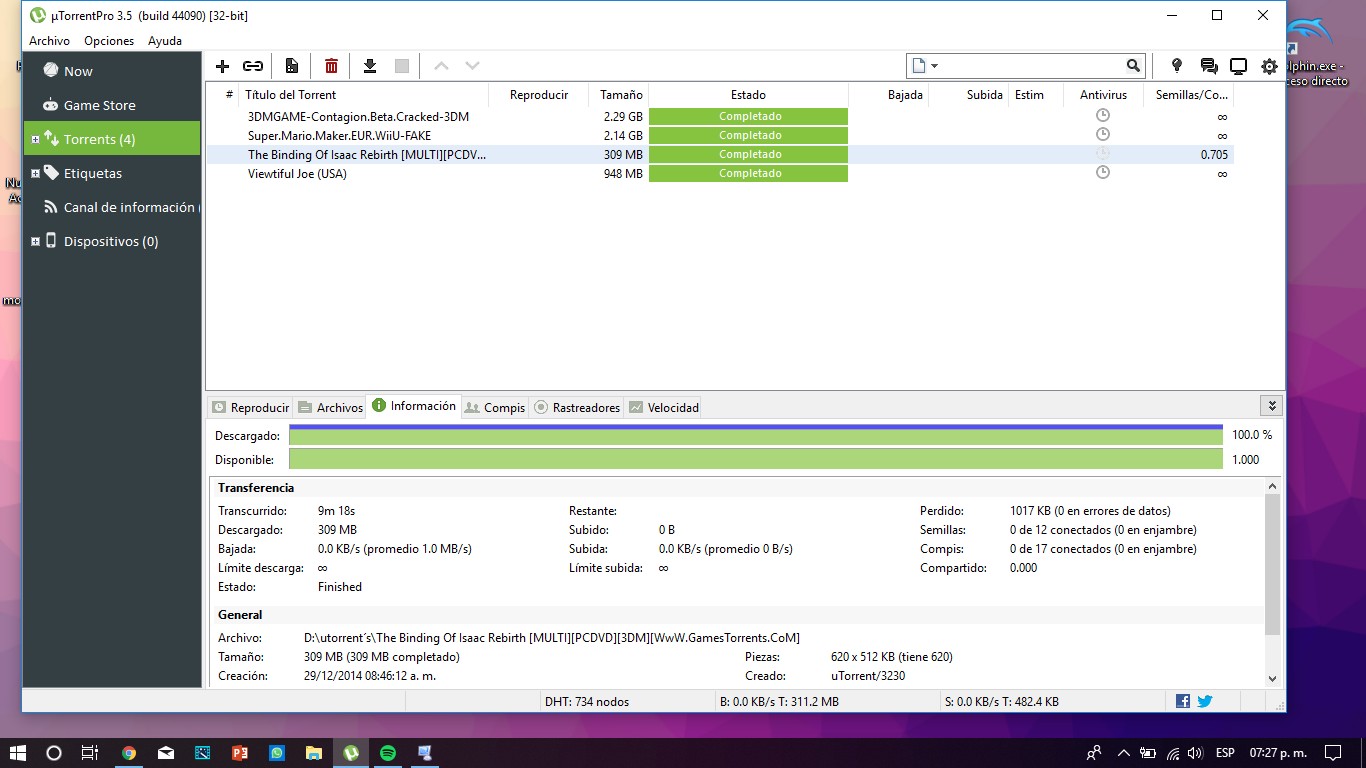
Task: Select Dispositivos (0) in the sidebar
Action: point(112,241)
